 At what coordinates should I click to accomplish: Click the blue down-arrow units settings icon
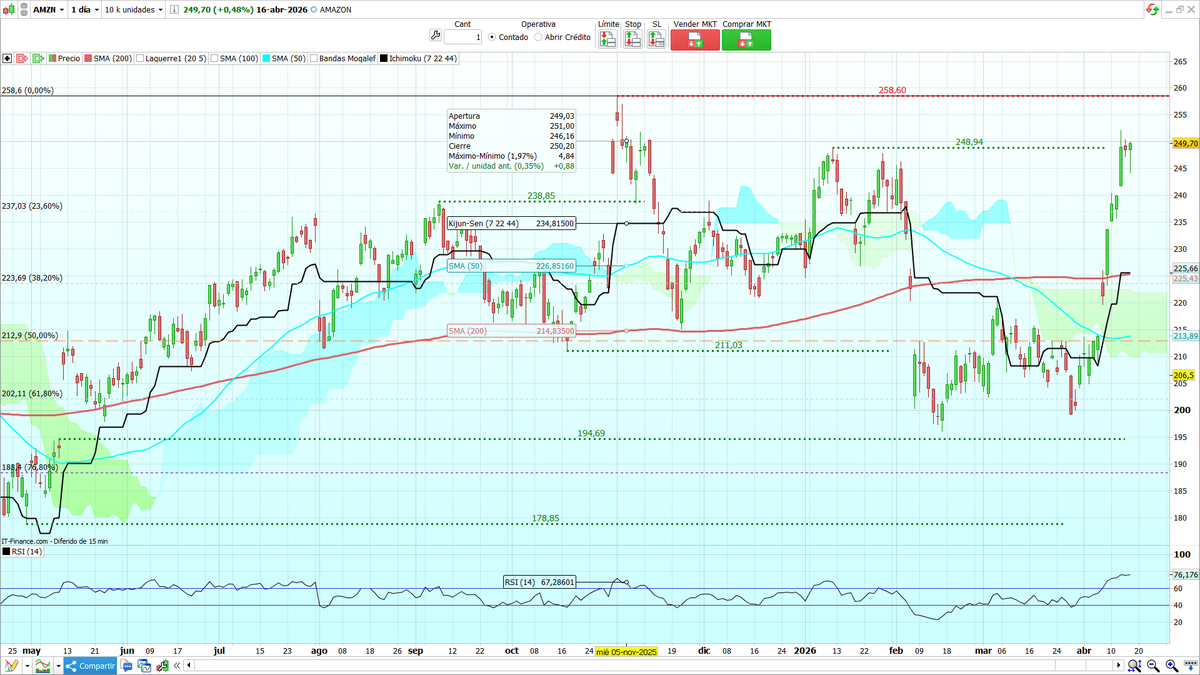pyautogui.click(x=1190, y=666)
